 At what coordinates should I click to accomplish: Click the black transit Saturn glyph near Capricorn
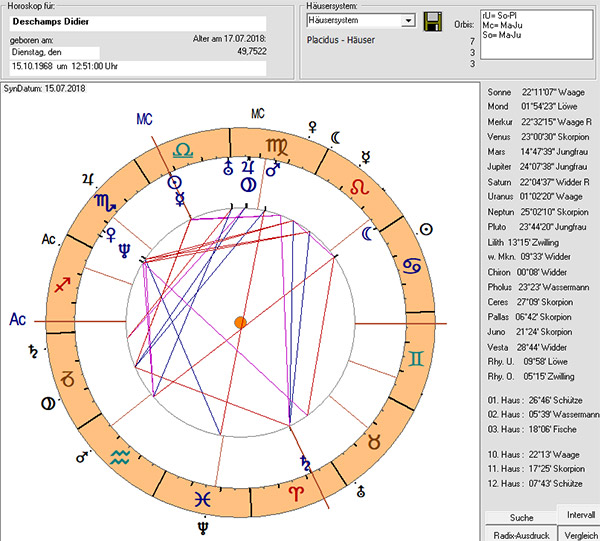coord(33,351)
